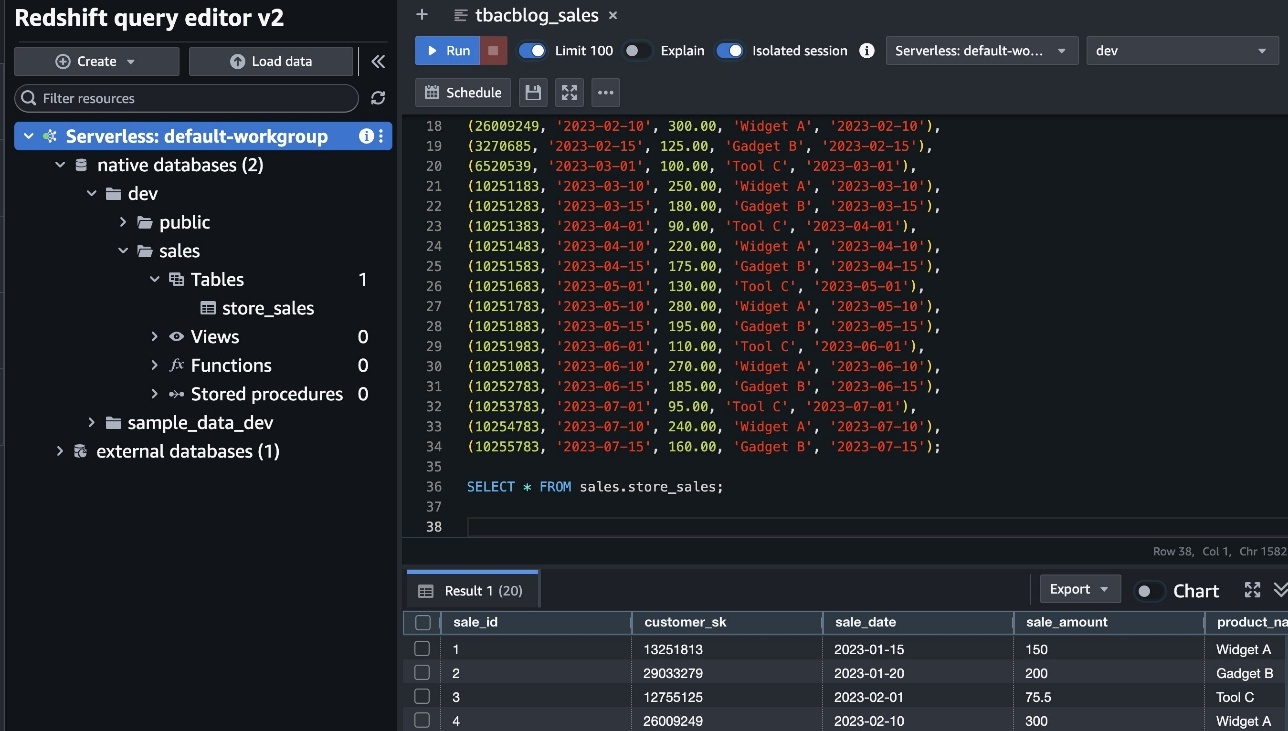Click cell value 29033279
This screenshot has width=1288, height=731.
(x=673, y=673)
